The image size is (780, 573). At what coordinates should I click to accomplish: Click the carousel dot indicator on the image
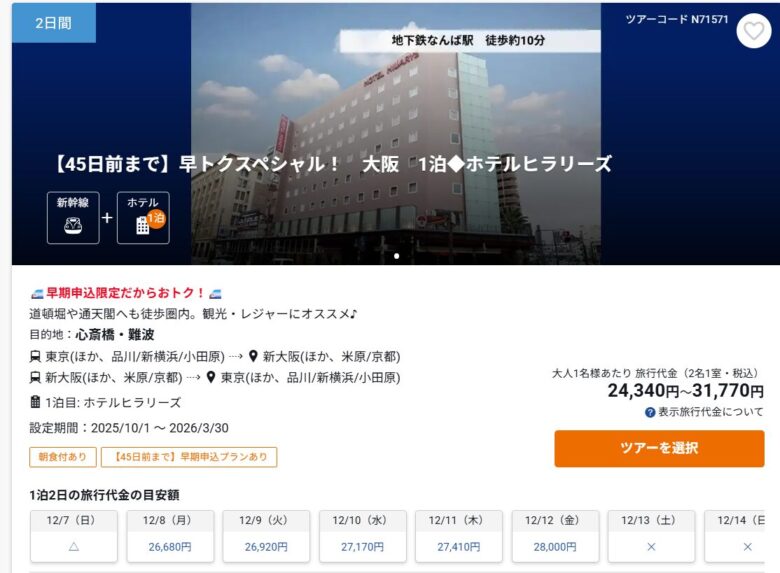(x=396, y=256)
